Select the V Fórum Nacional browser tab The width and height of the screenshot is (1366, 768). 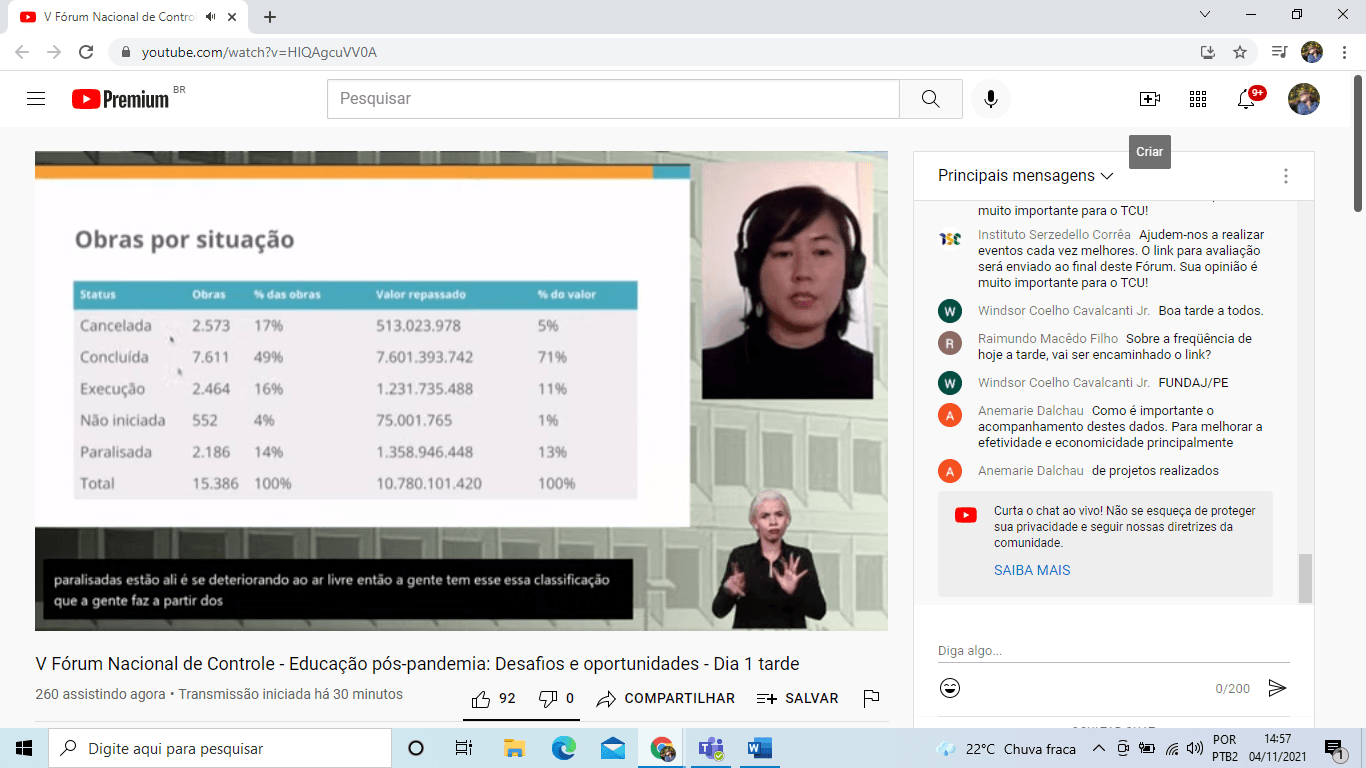click(x=110, y=17)
